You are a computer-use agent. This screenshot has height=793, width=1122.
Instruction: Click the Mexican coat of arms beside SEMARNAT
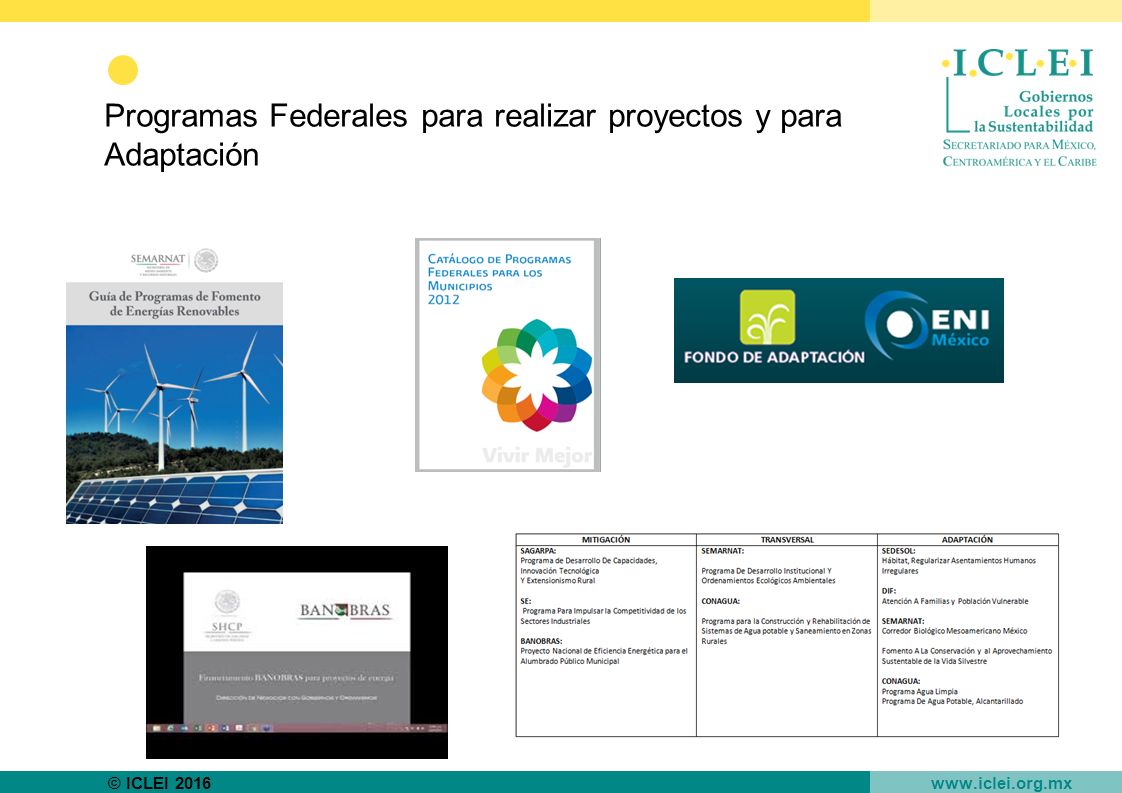pos(206,261)
